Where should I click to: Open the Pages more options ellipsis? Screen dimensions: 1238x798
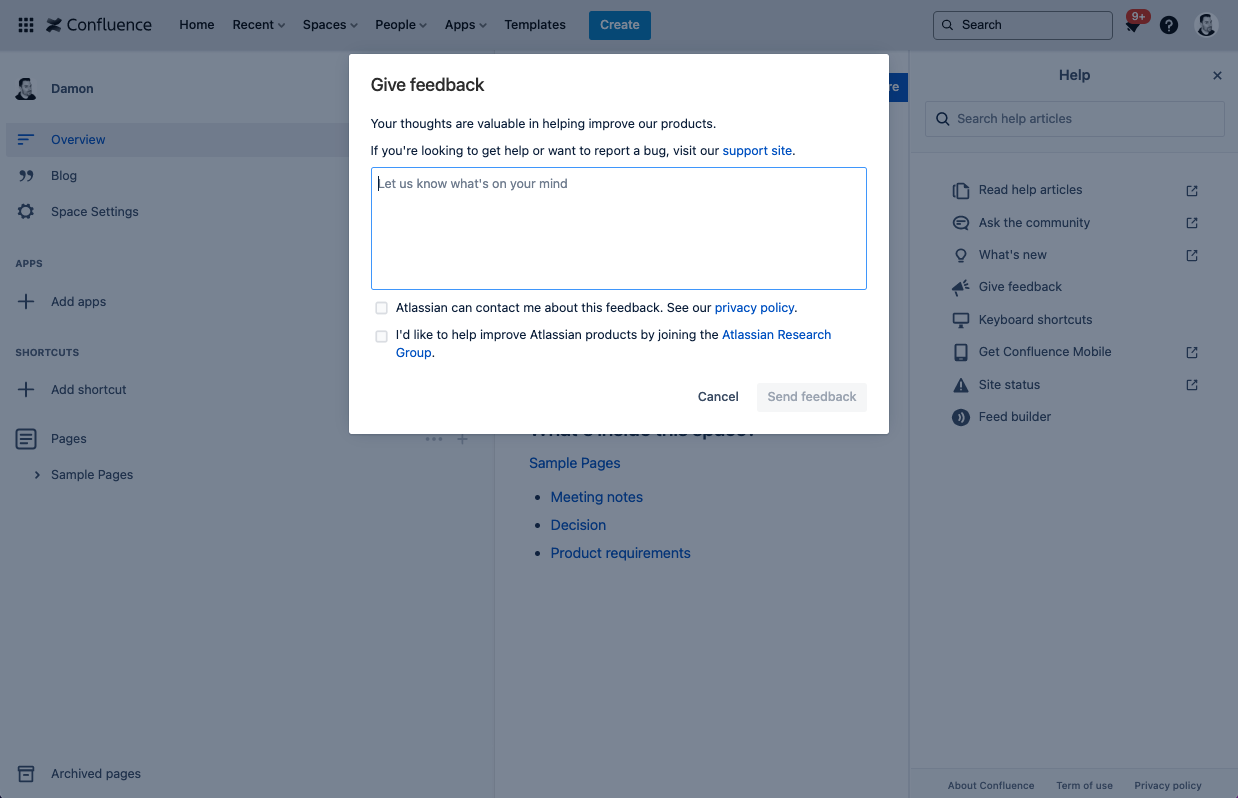(434, 439)
